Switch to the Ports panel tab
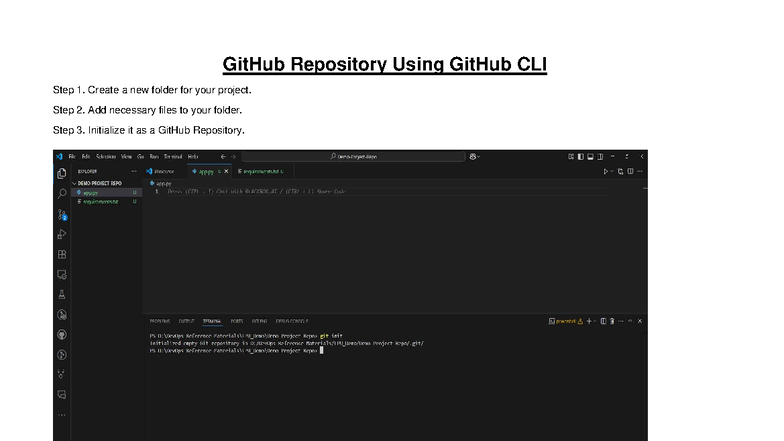The image size is (784, 441). [237, 322]
